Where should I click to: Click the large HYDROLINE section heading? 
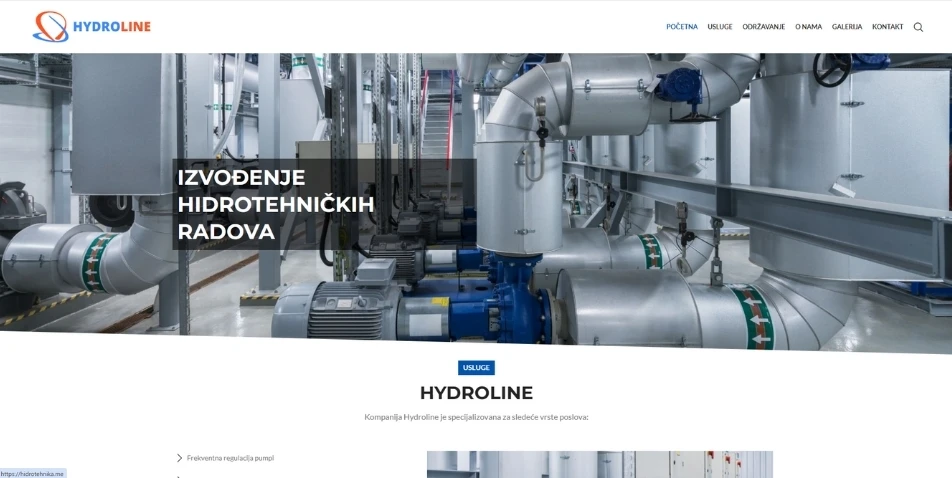click(476, 393)
